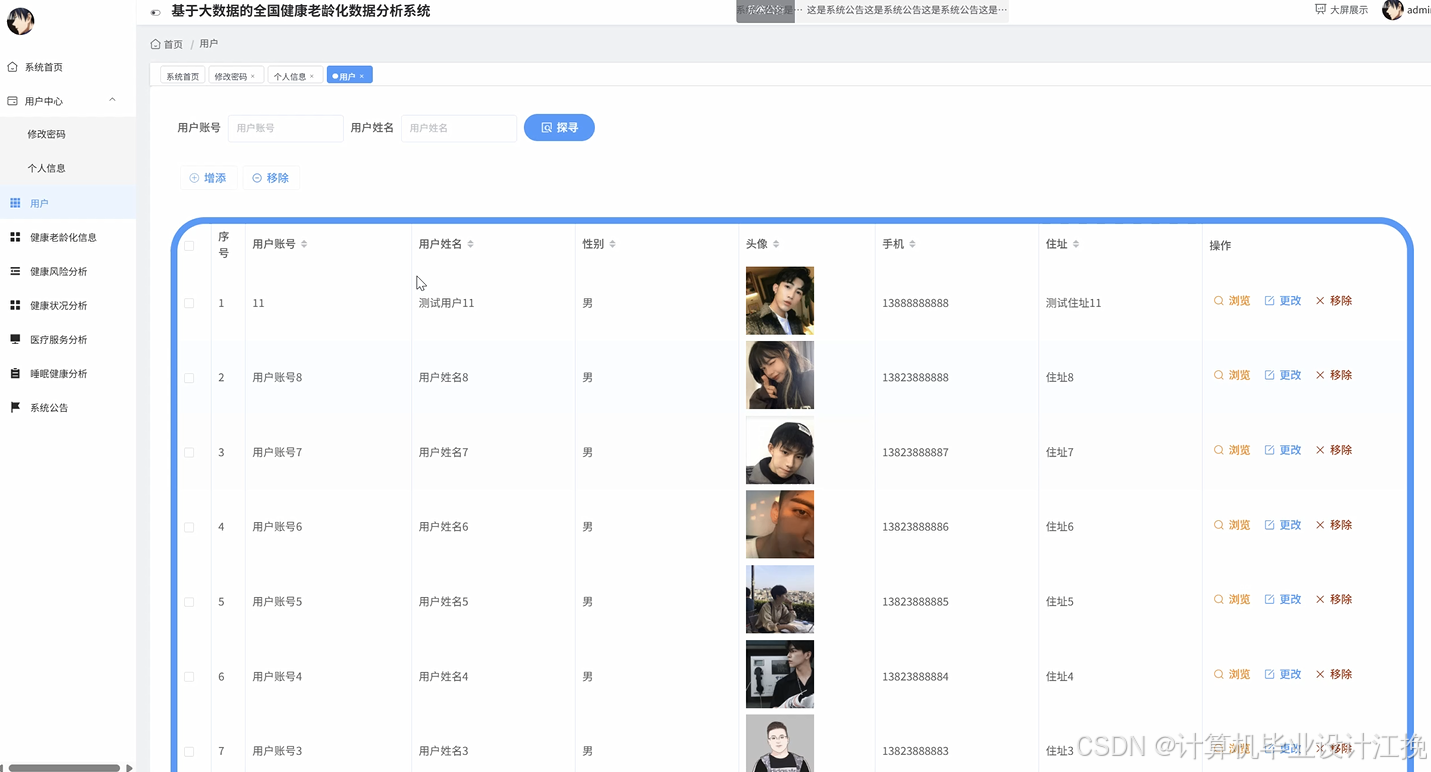The height and width of the screenshot is (772, 1431).
Task: Click 浏览 for 用户姓名8 row
Action: (x=1232, y=375)
